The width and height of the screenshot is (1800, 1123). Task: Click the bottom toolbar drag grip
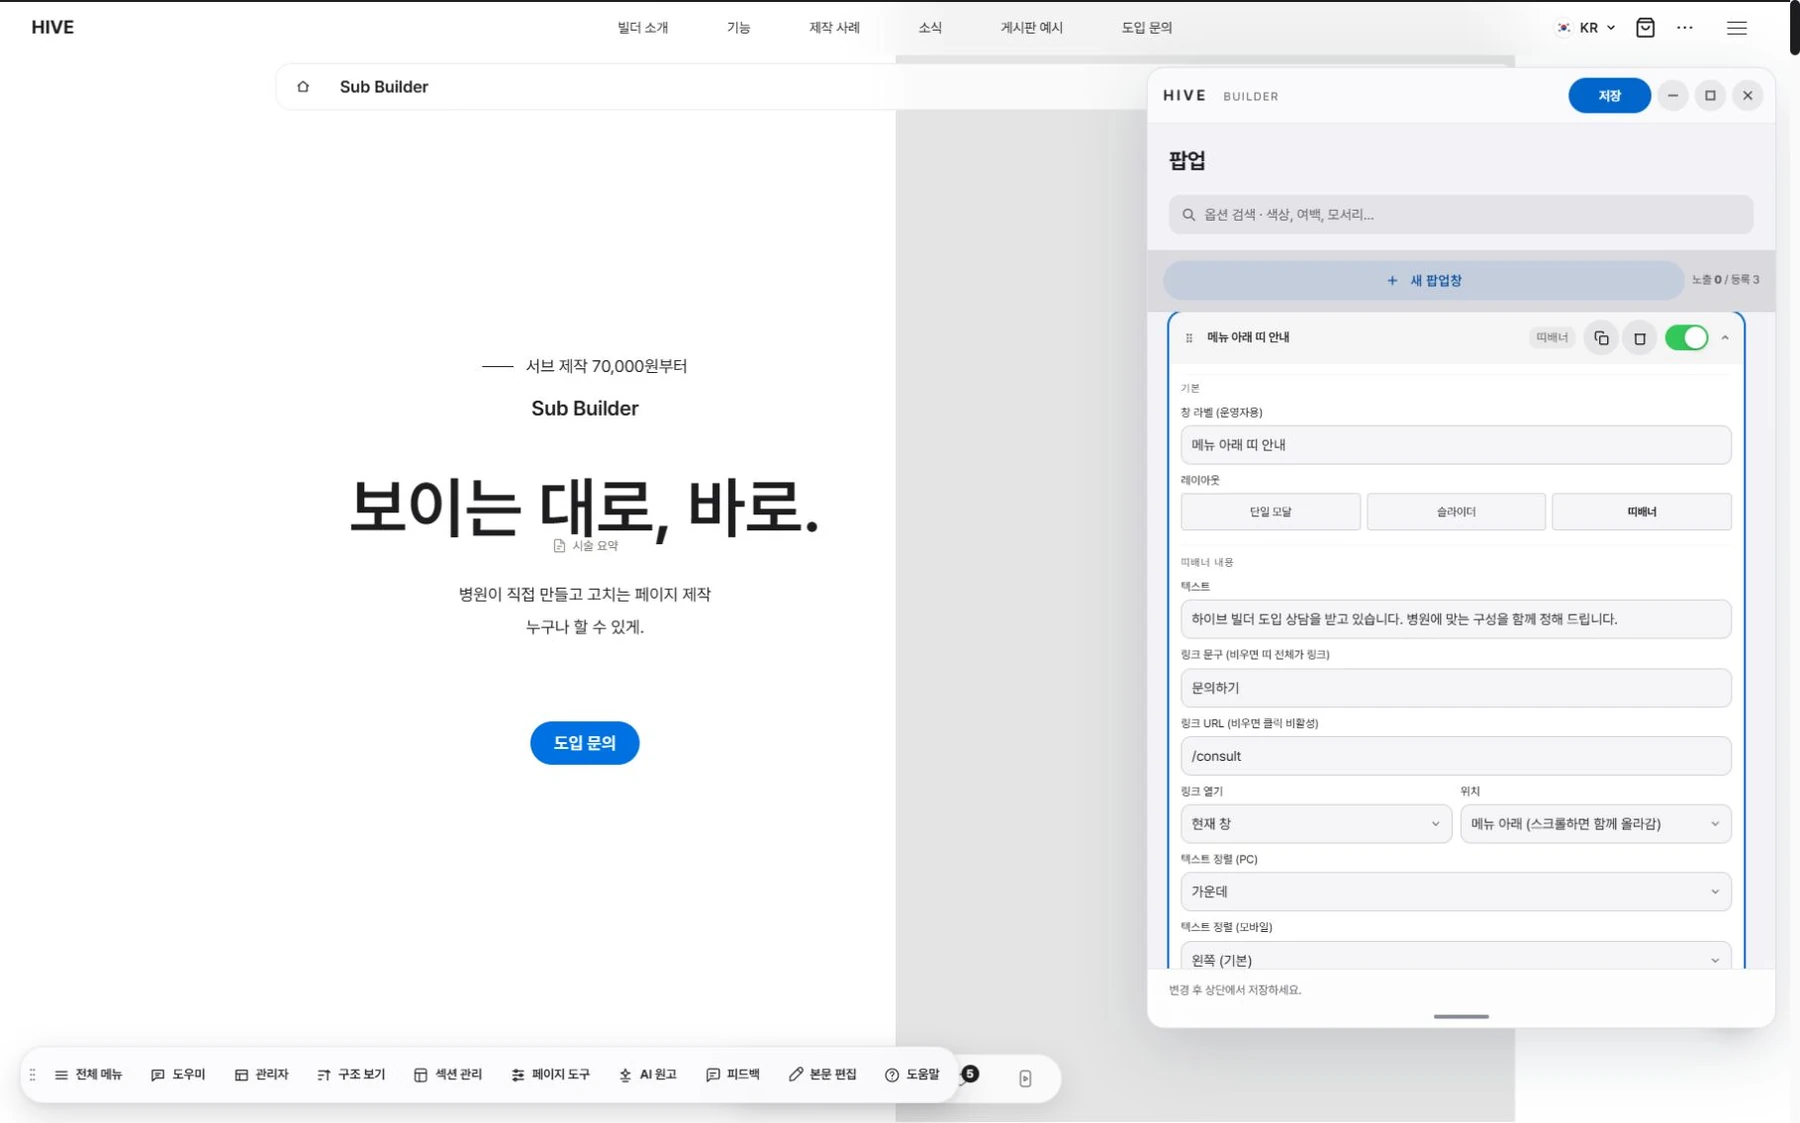point(33,1075)
